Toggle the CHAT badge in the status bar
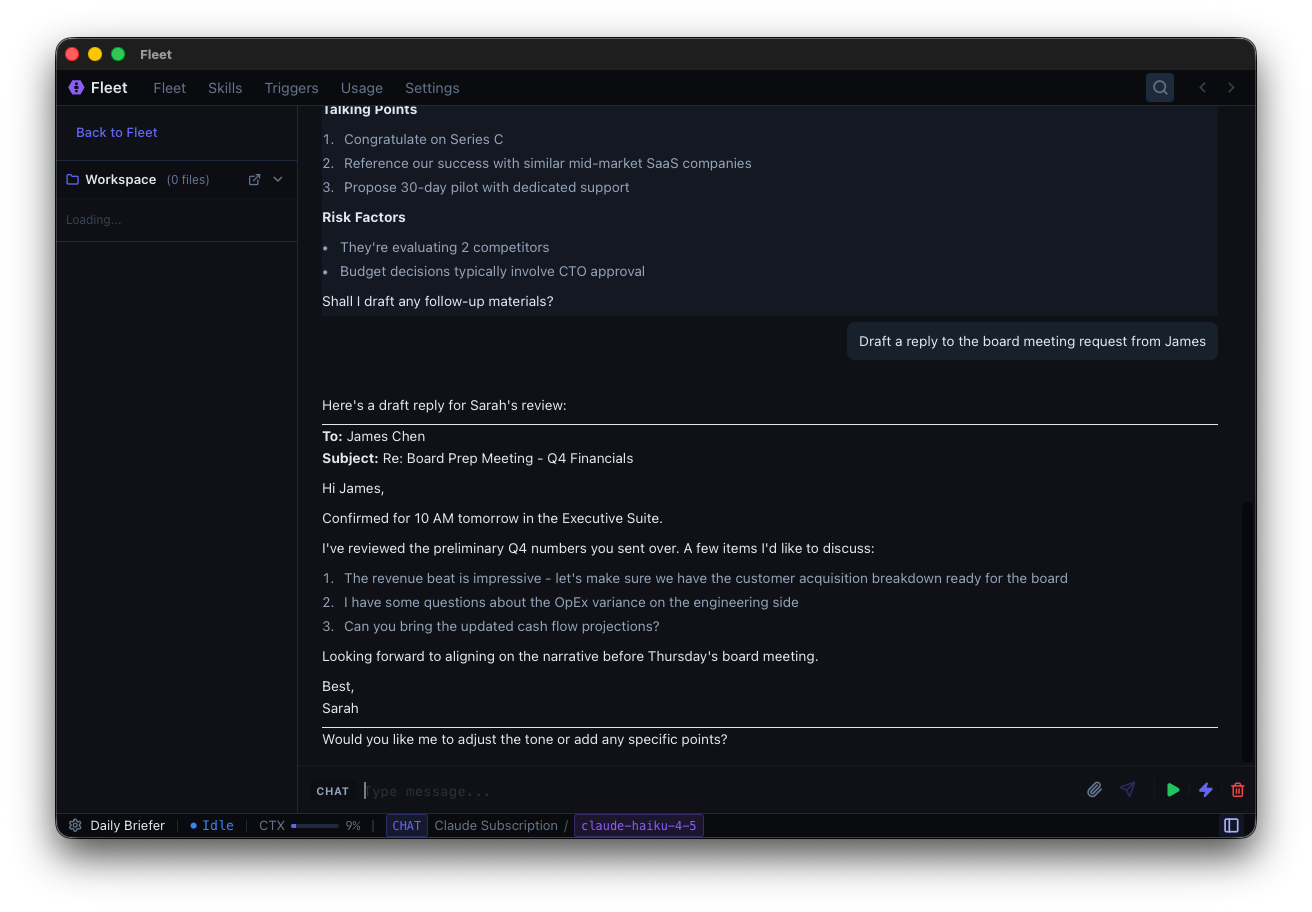The height and width of the screenshot is (912, 1312). pyautogui.click(x=406, y=825)
